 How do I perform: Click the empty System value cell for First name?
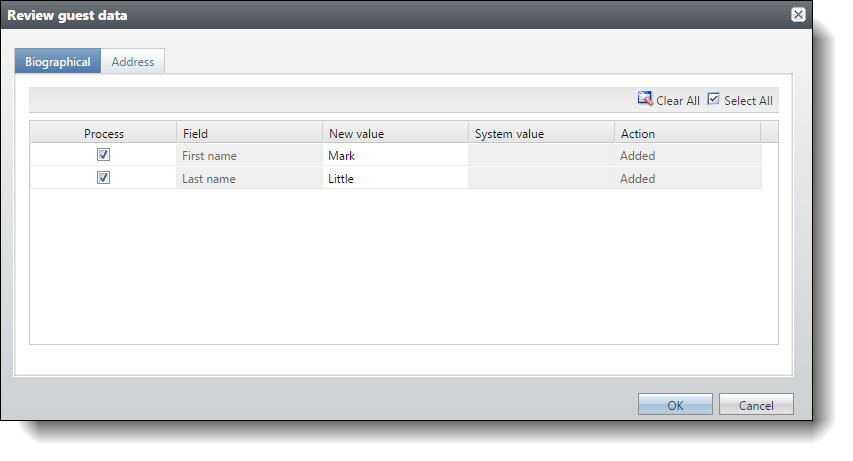(541, 155)
